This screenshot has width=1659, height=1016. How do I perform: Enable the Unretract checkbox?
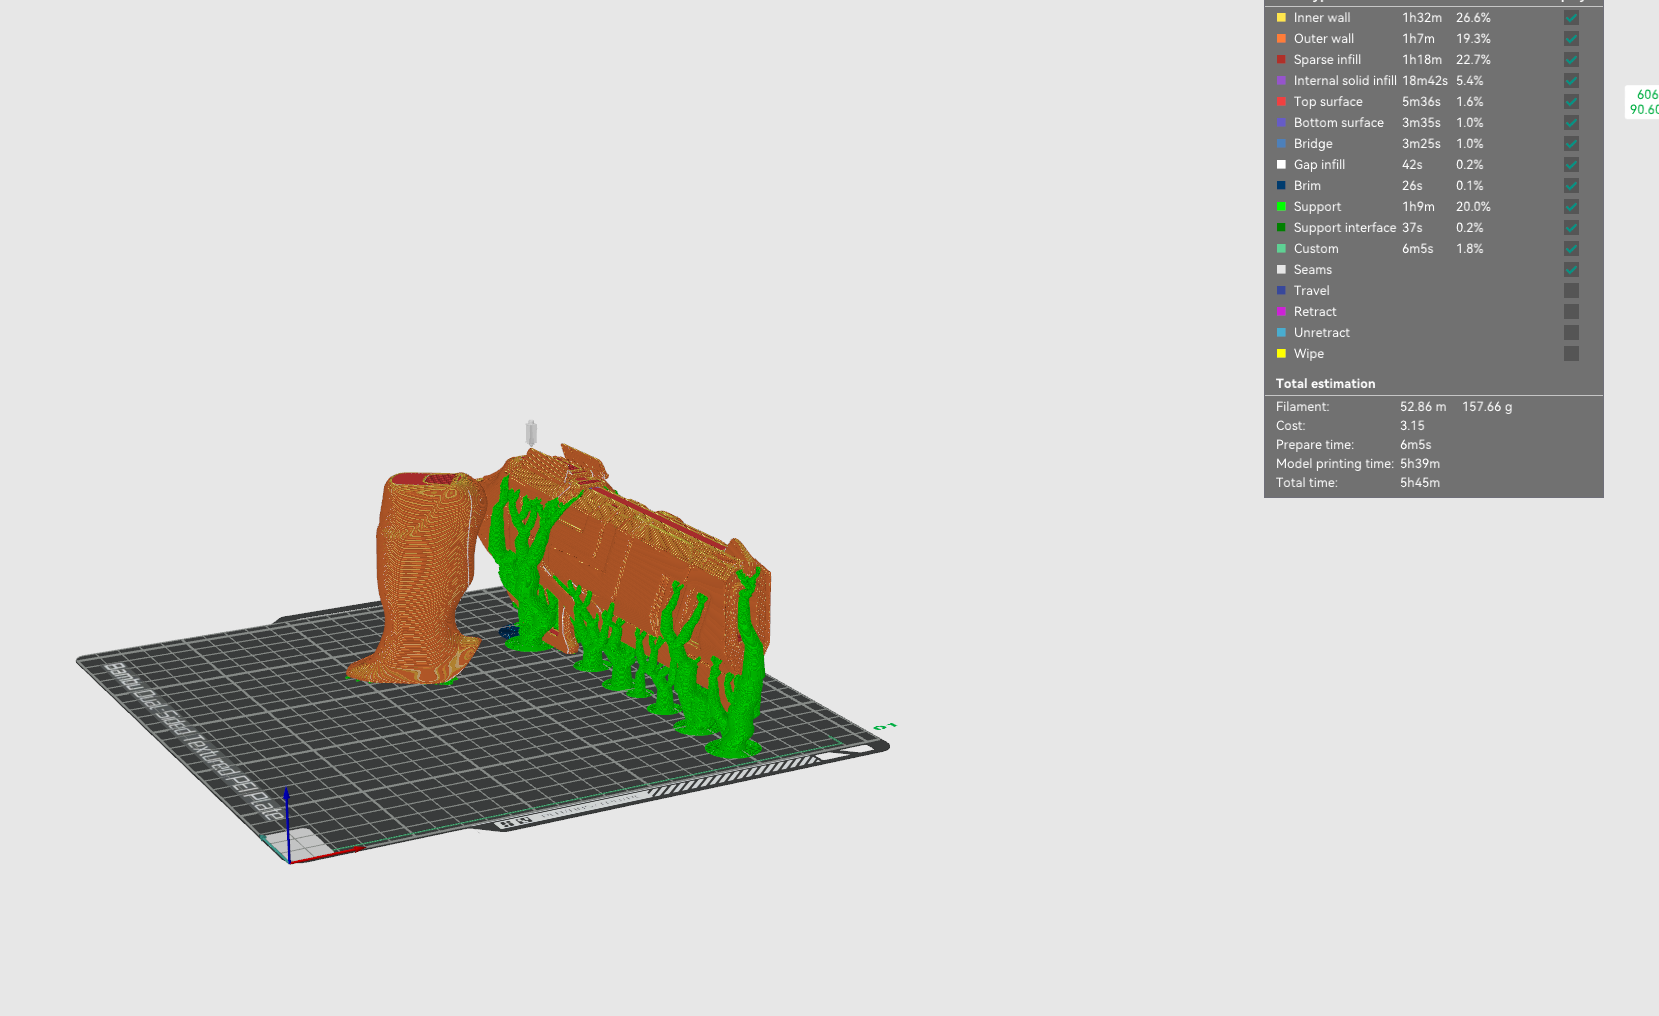coord(1571,333)
